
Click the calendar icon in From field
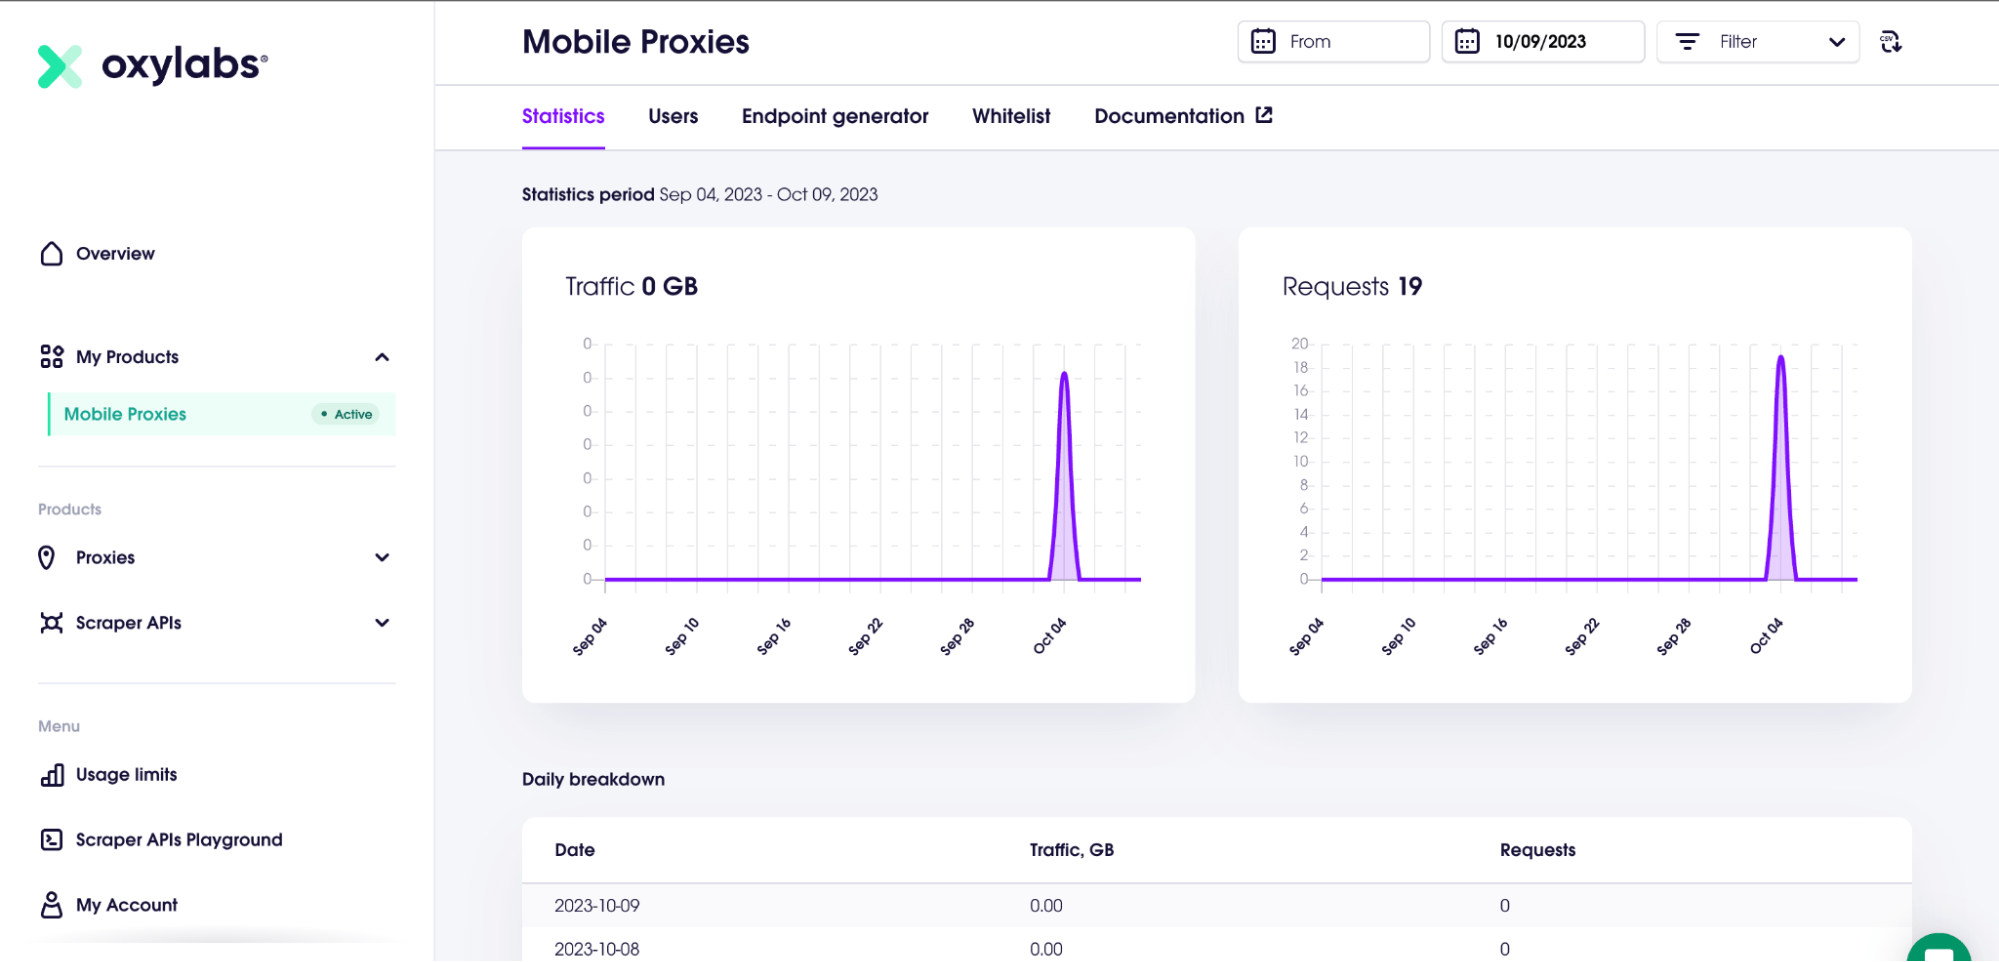point(1263,42)
